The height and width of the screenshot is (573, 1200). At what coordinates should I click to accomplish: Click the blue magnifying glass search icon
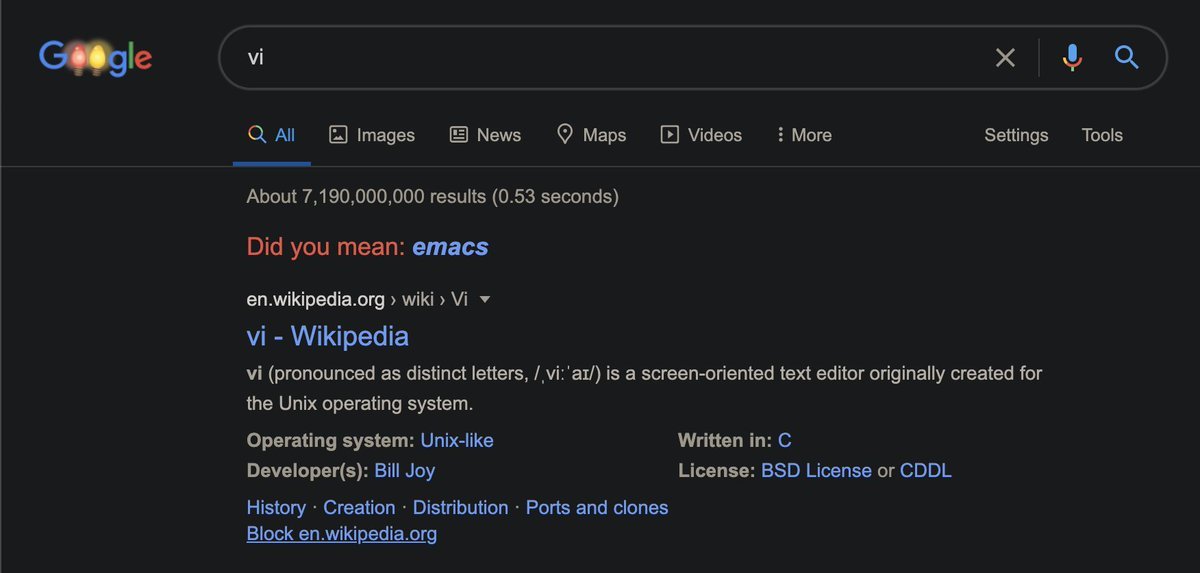(x=1127, y=58)
